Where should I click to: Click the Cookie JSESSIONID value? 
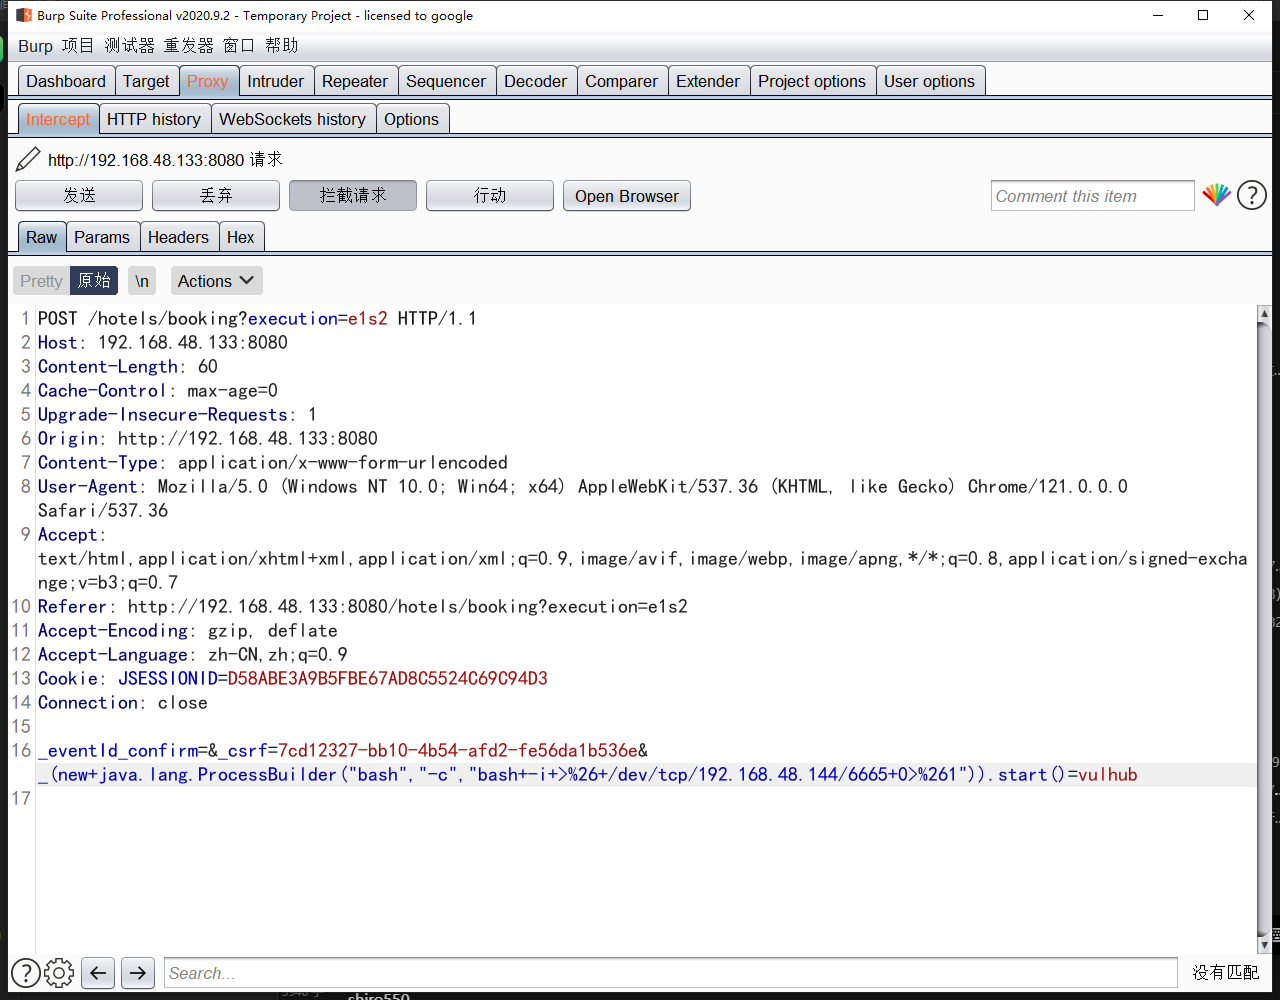pos(388,678)
